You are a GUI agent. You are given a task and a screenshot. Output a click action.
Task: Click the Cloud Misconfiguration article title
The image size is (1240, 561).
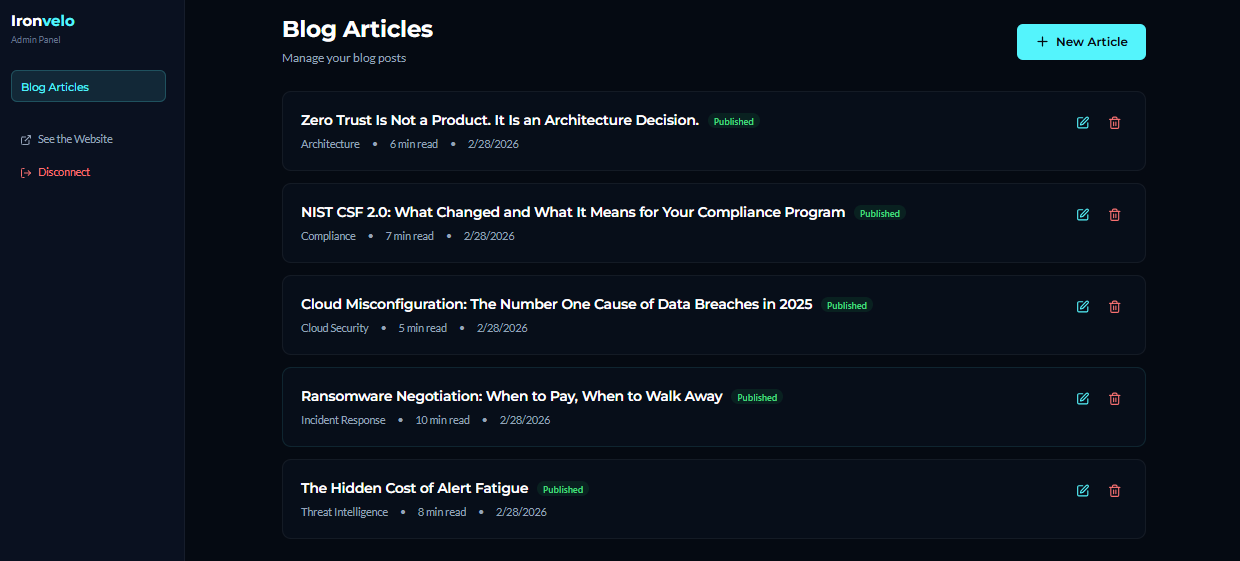(x=557, y=304)
